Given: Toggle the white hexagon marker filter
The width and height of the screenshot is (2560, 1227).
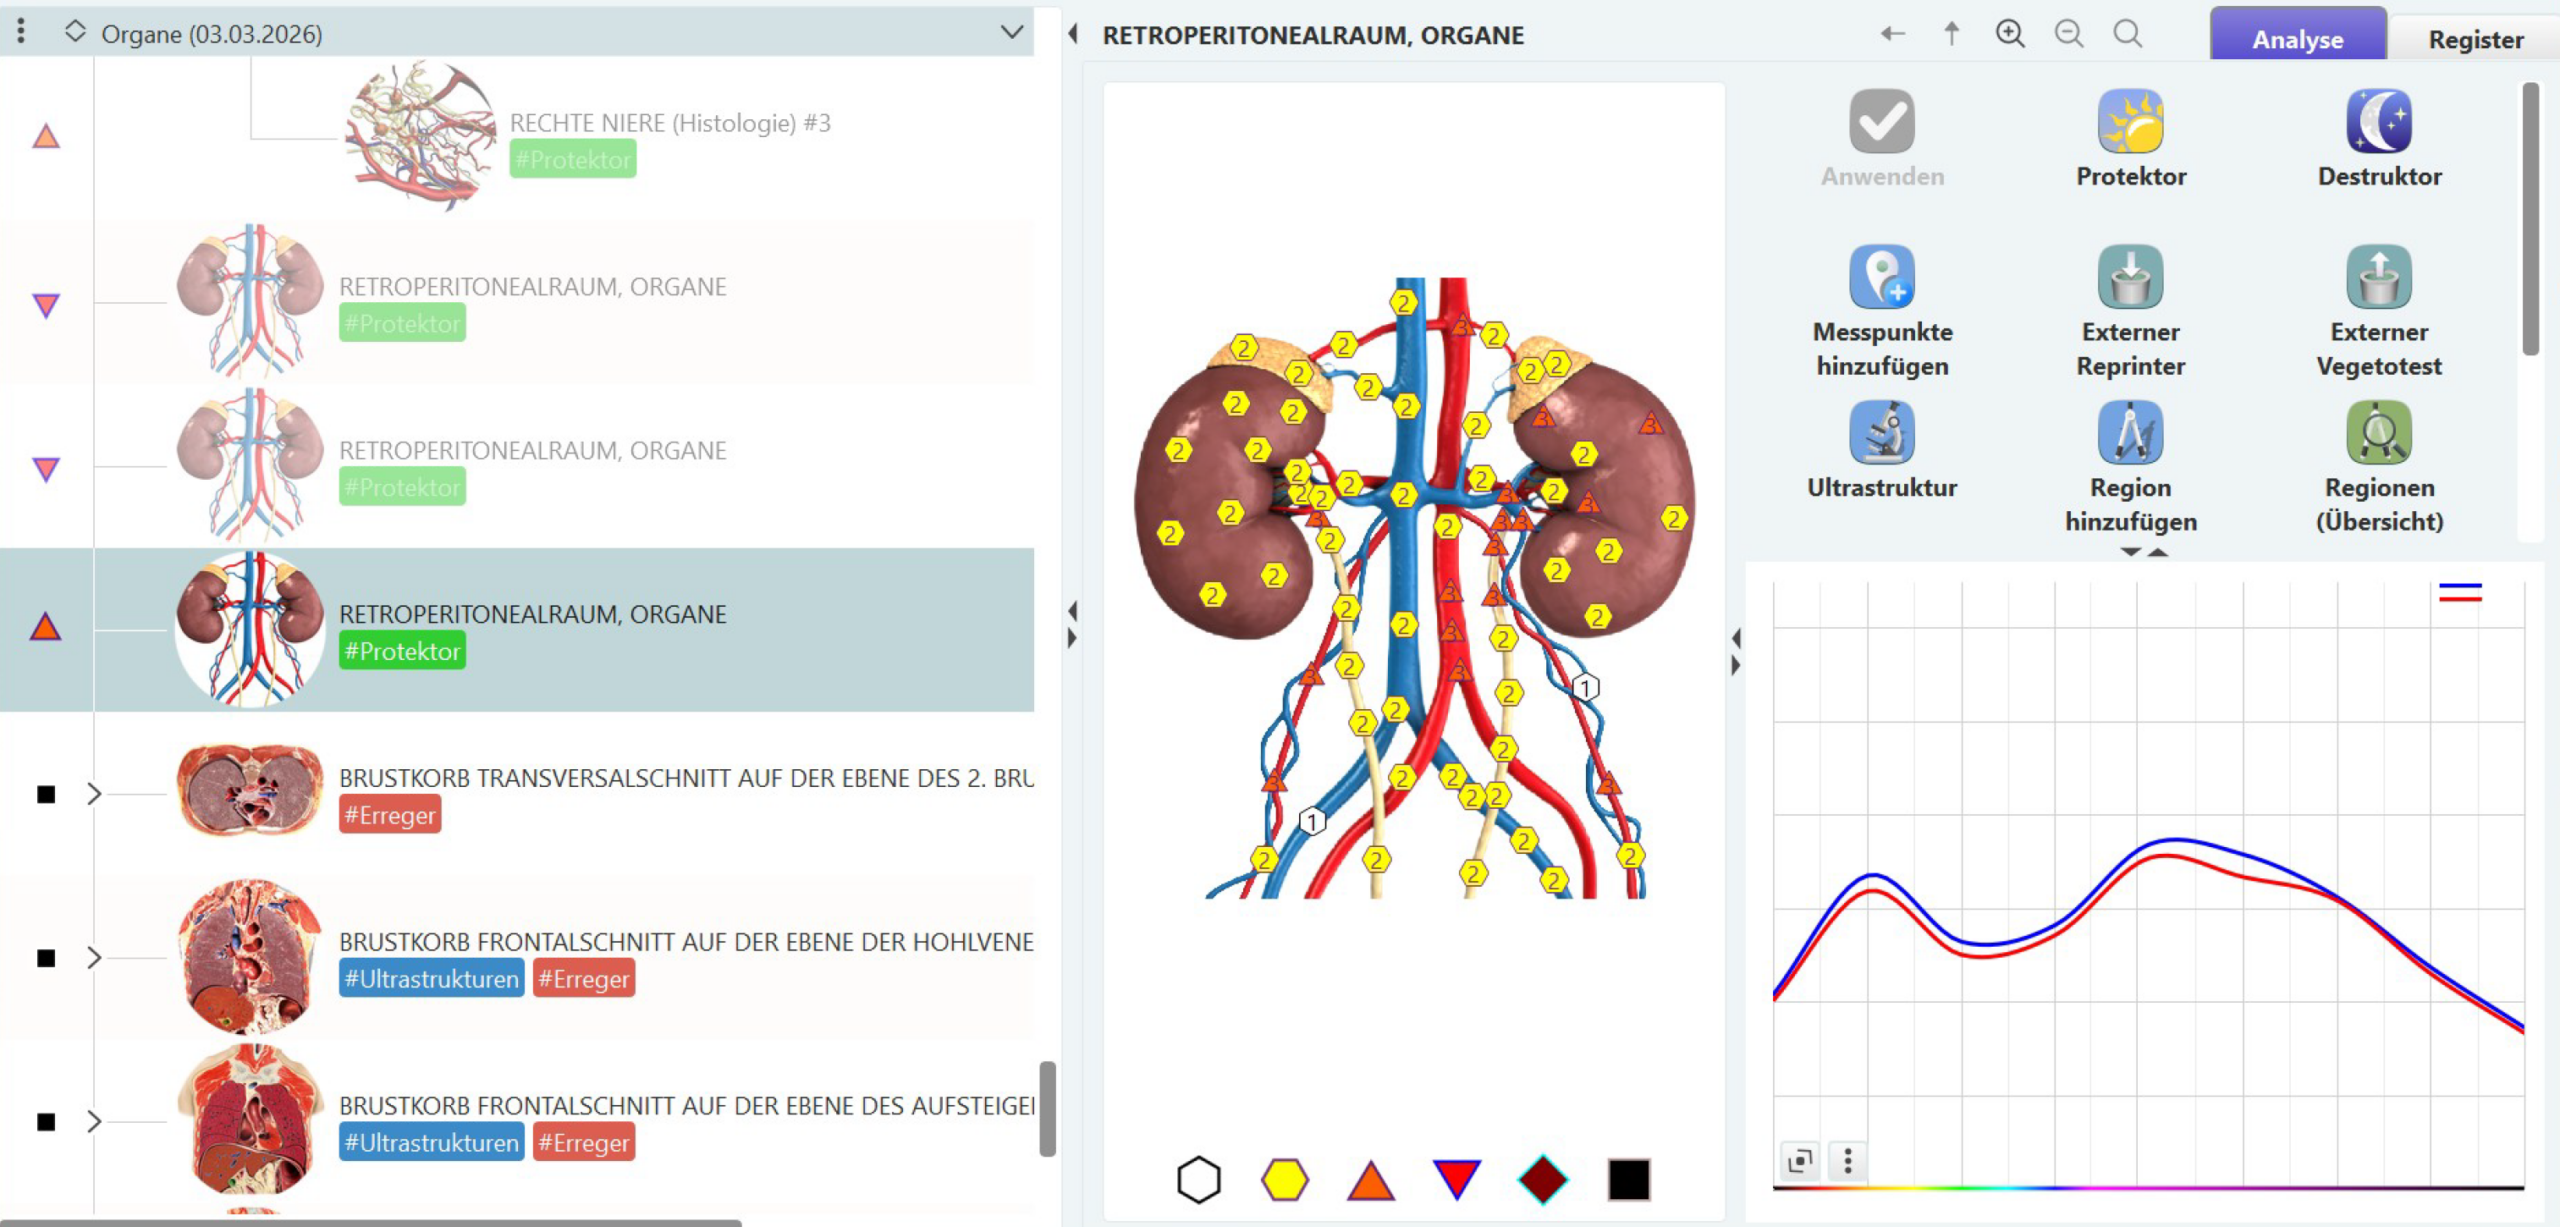Looking at the screenshot, I should (x=1198, y=1180).
